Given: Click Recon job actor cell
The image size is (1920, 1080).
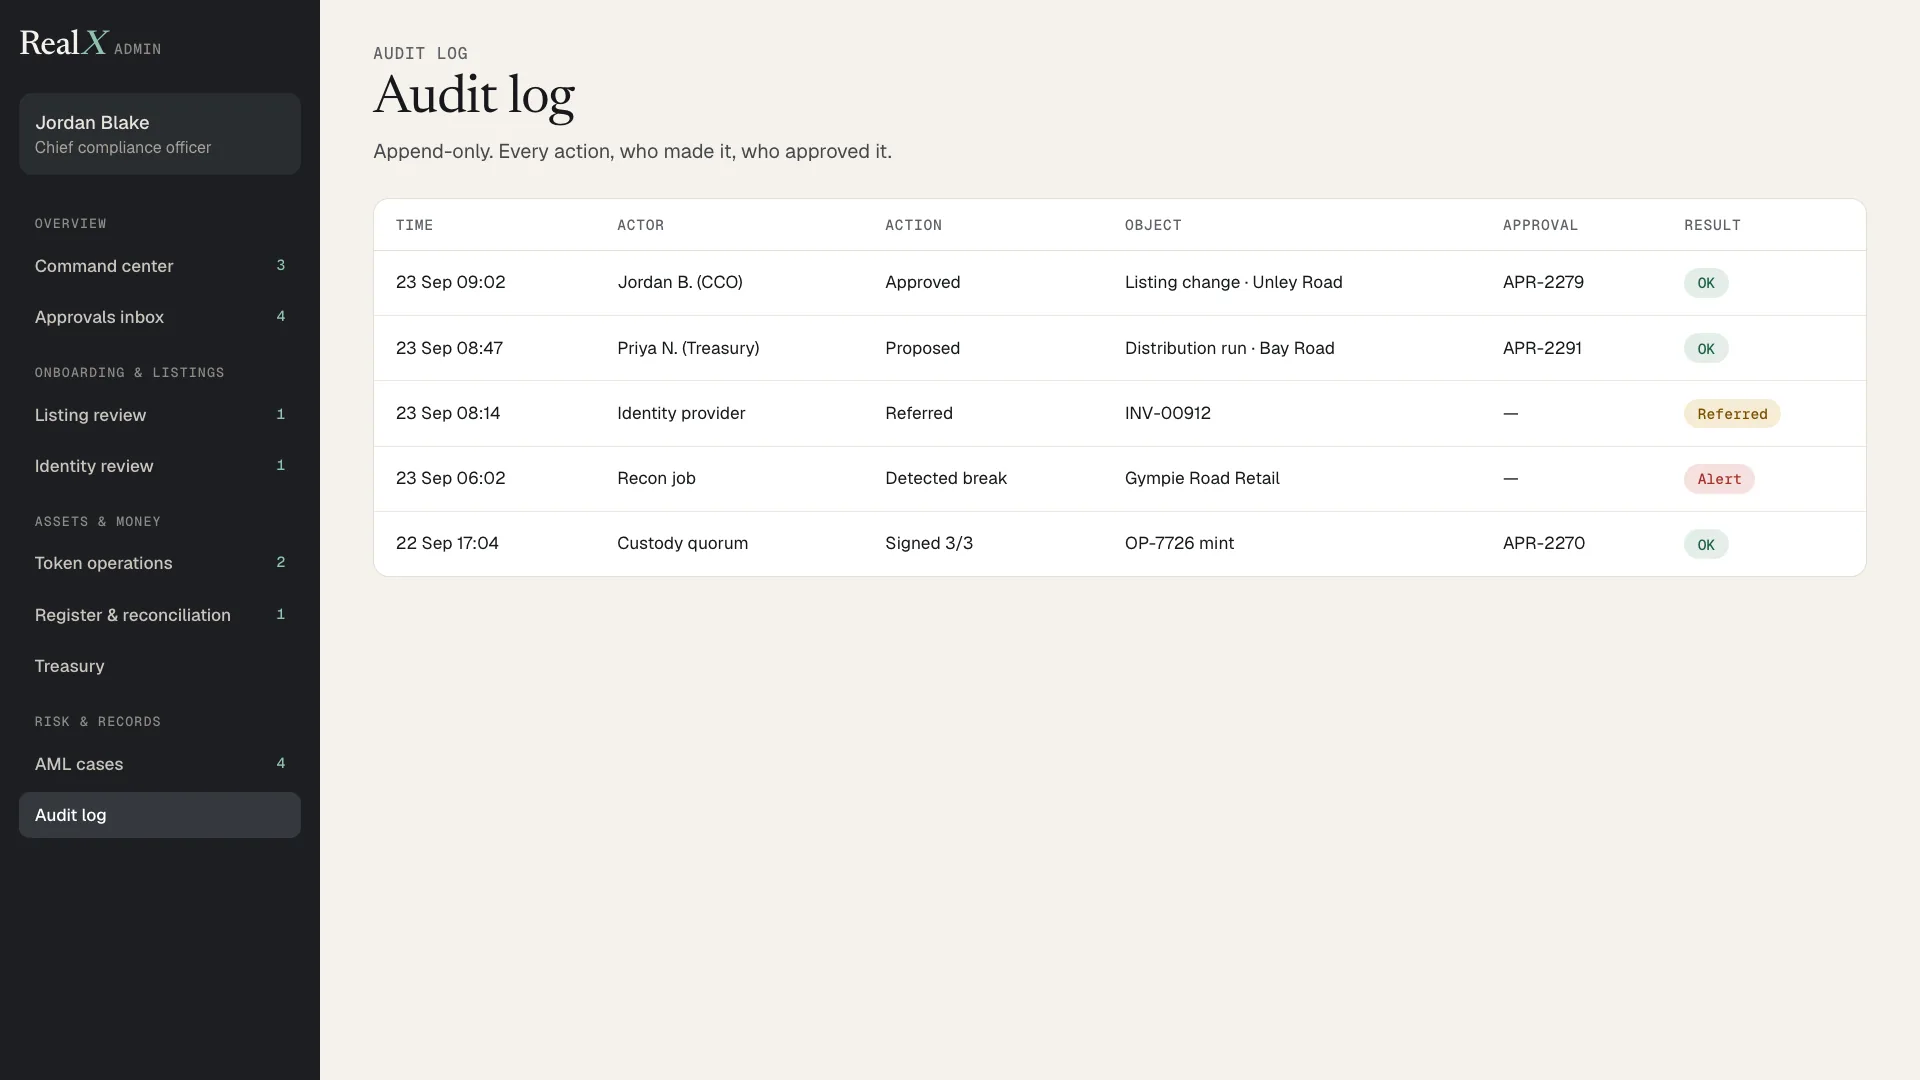Looking at the screenshot, I should (656, 478).
